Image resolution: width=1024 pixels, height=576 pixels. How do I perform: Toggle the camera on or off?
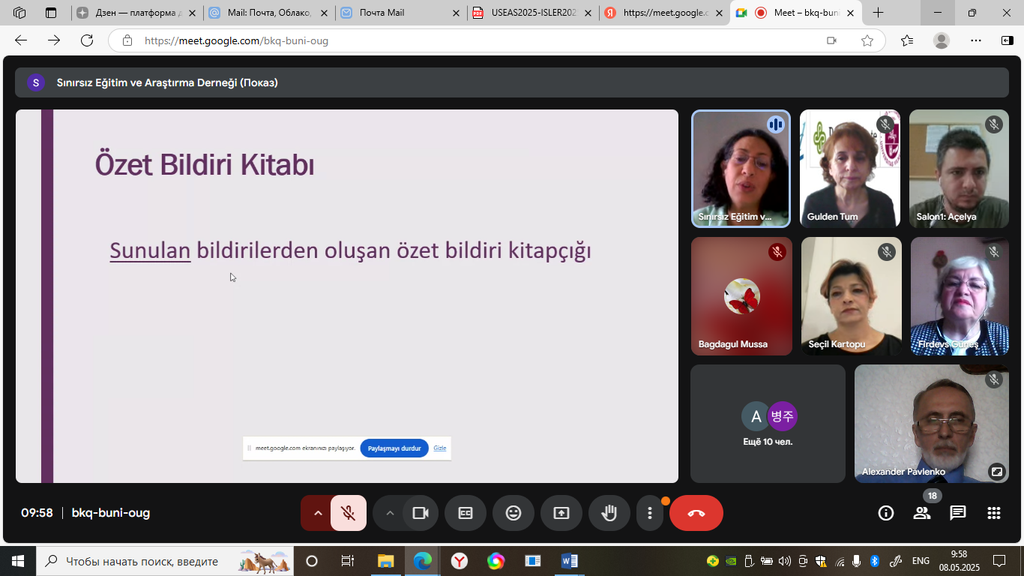pyautogui.click(x=420, y=513)
